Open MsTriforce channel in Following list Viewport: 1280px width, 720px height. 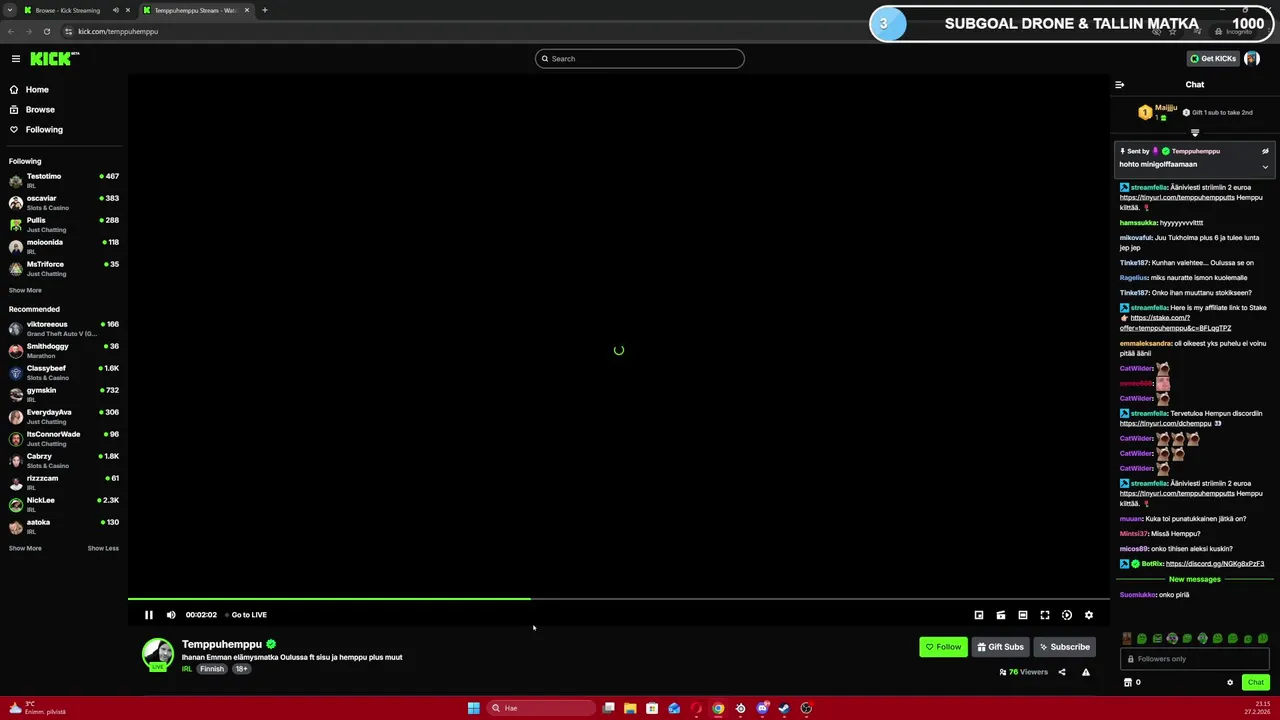(x=64, y=269)
